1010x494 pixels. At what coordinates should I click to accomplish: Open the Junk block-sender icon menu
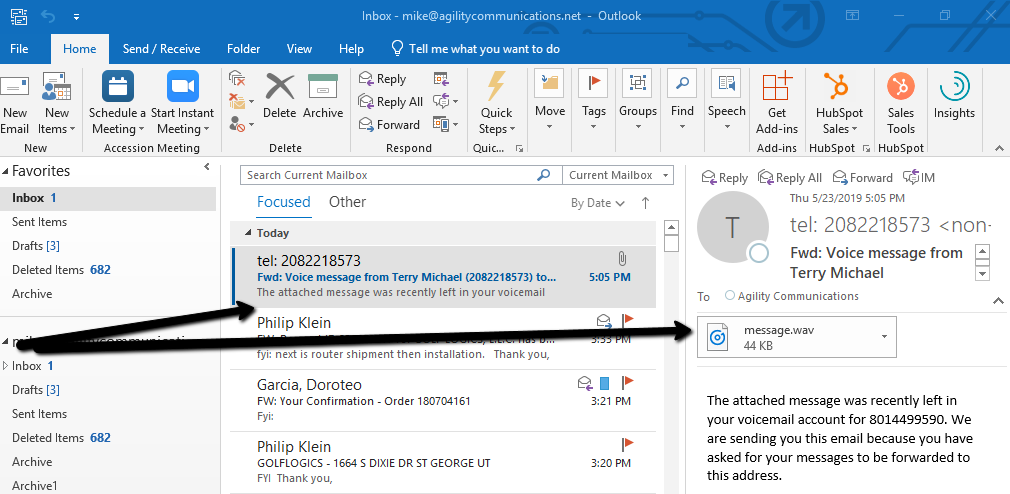pos(242,124)
